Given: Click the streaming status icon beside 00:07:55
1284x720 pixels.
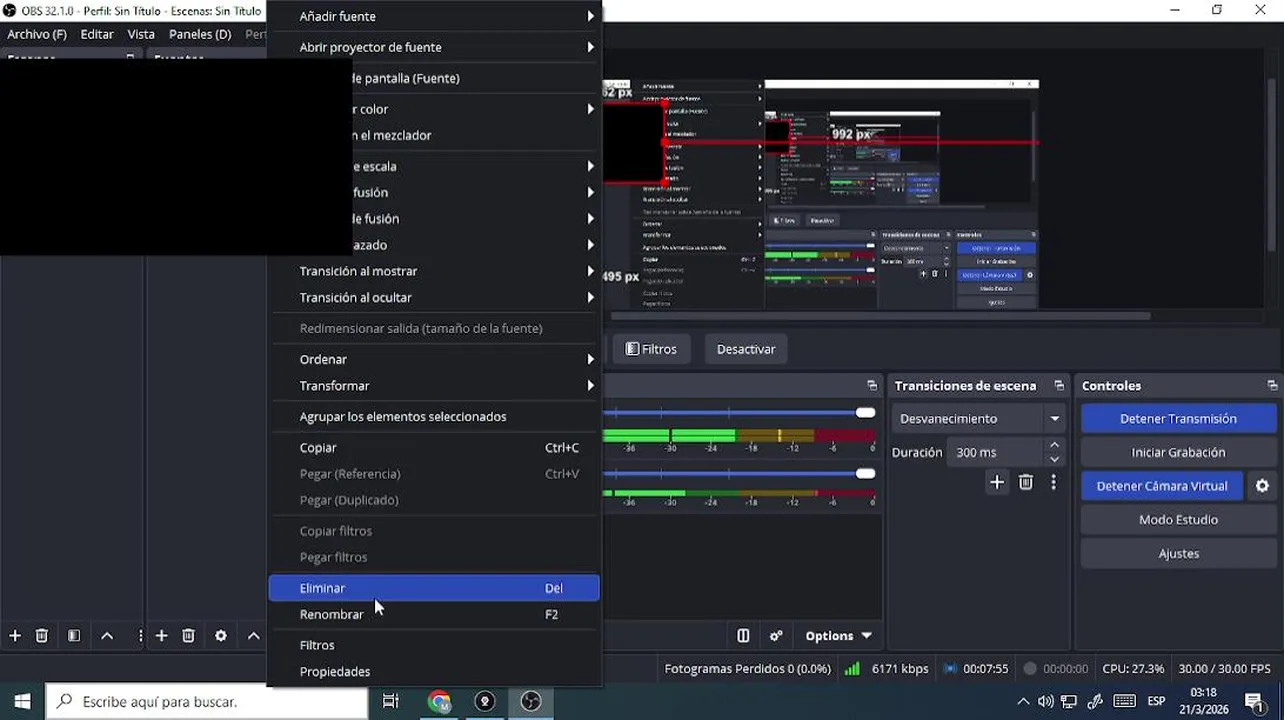Looking at the screenshot, I should click(x=950, y=669).
